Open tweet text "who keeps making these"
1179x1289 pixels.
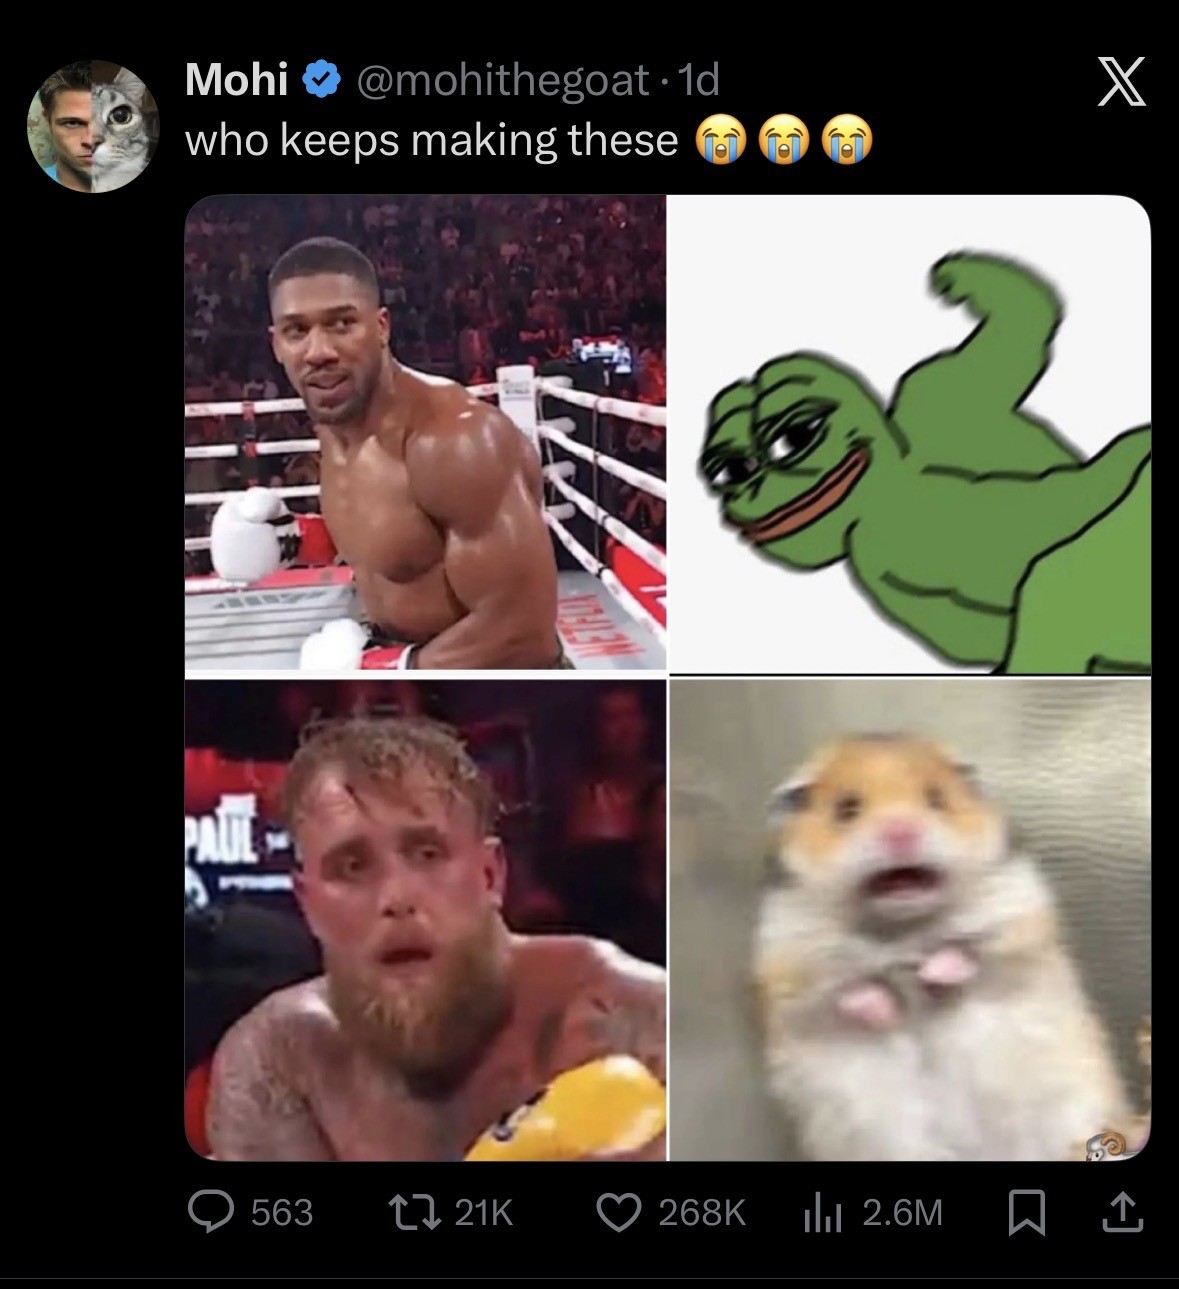(x=432, y=140)
